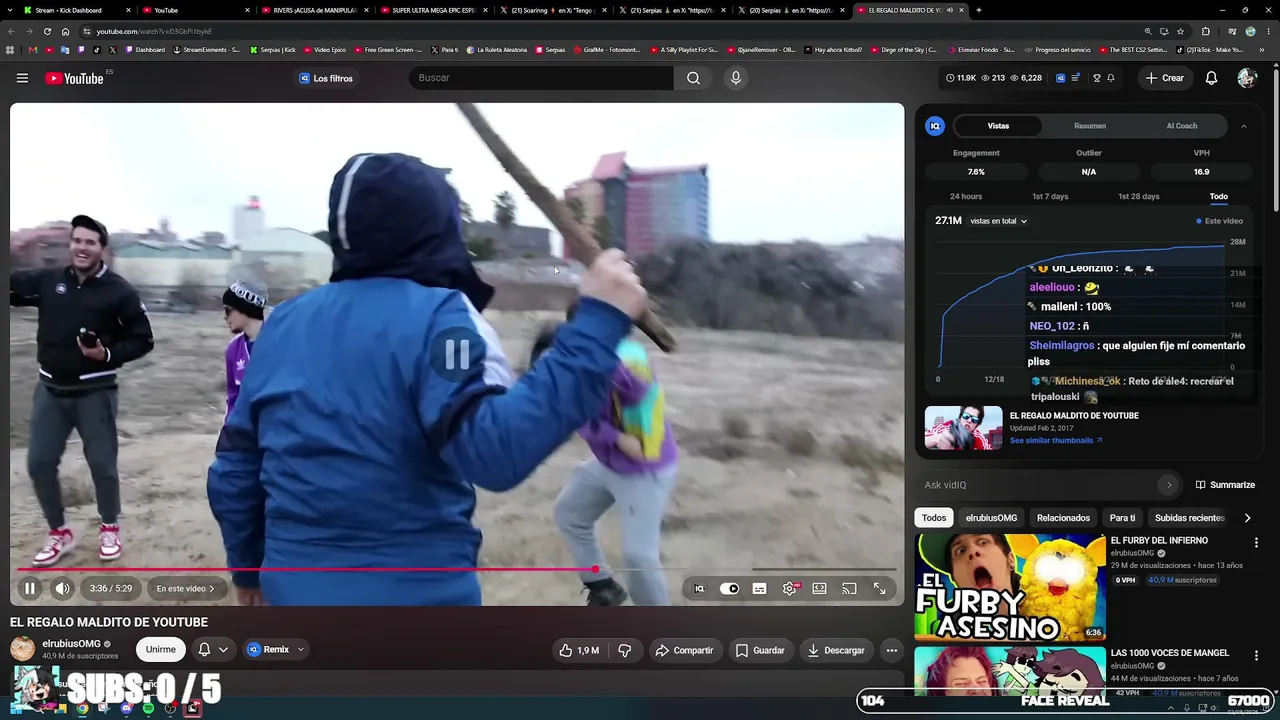Open the subscription notification bell dropdown
The image size is (1280, 720).
coord(213,650)
